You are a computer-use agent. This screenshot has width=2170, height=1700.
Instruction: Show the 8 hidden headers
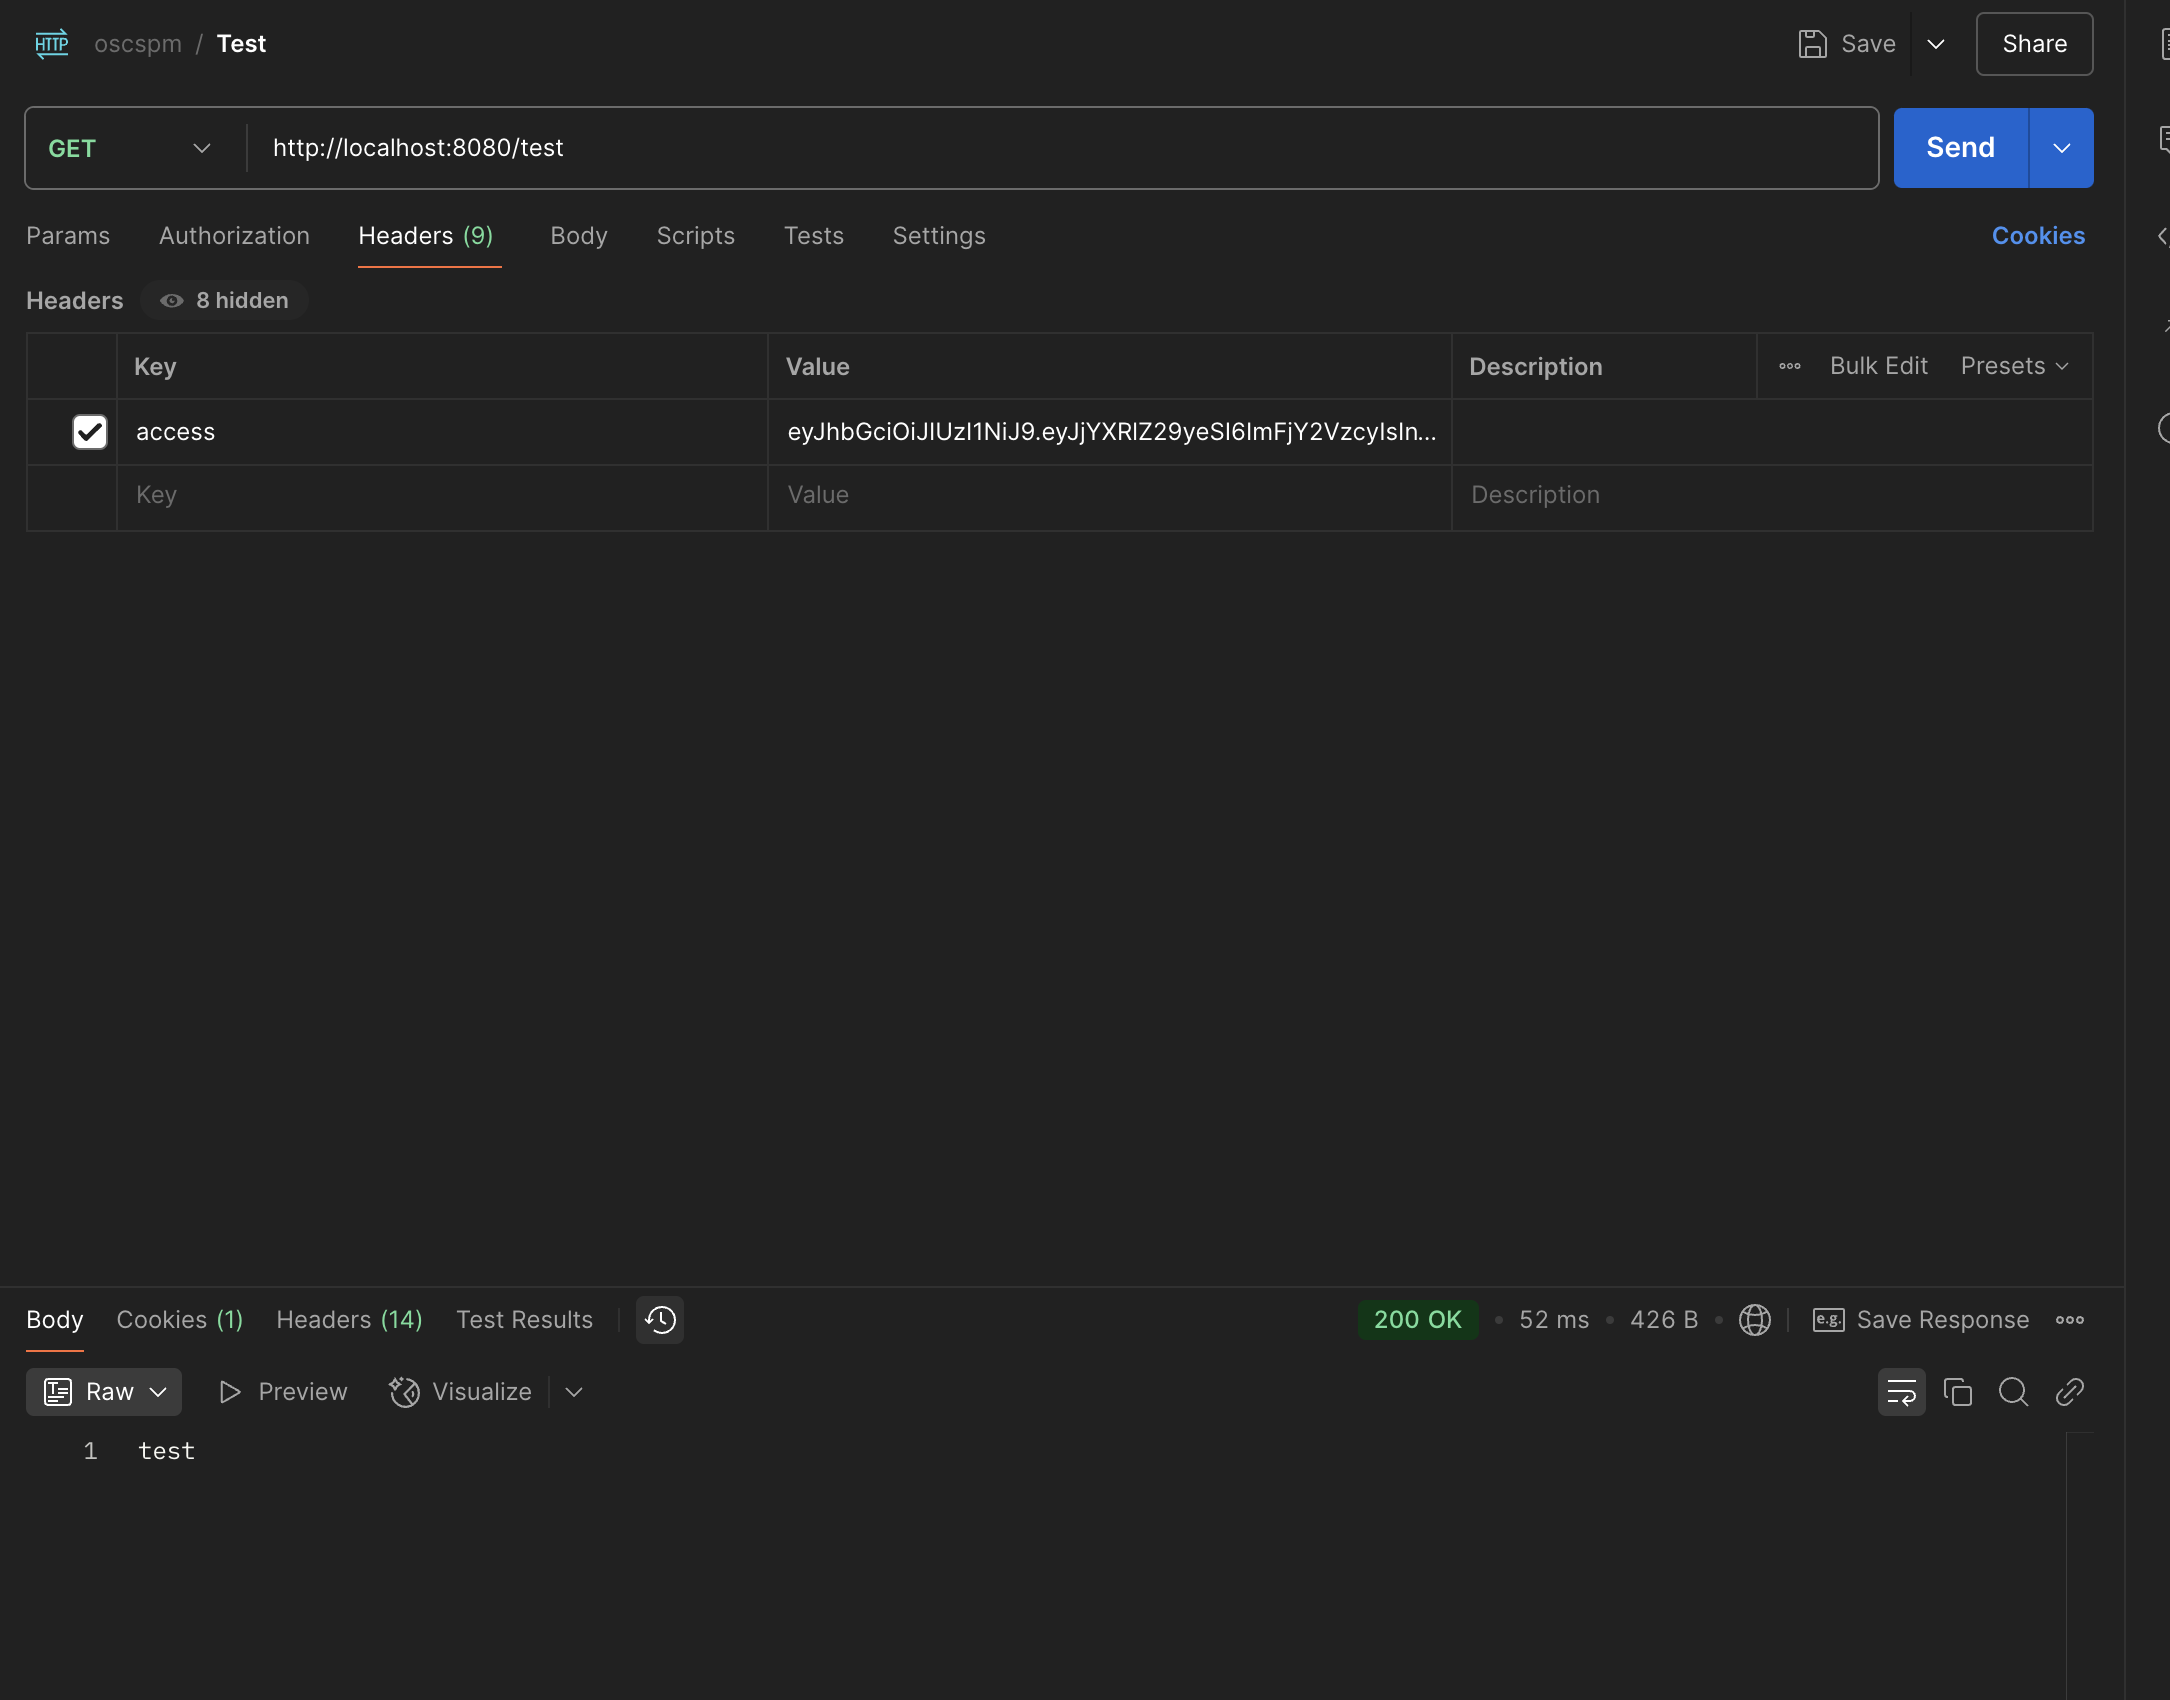click(224, 301)
